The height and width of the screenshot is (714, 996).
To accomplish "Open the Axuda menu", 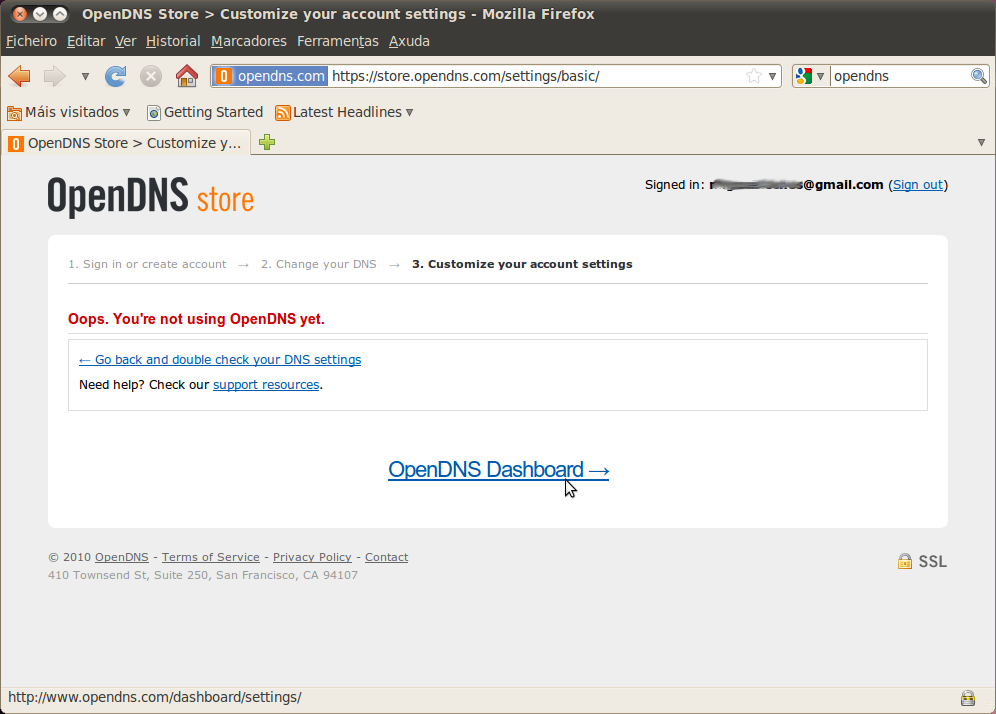I will (409, 41).
